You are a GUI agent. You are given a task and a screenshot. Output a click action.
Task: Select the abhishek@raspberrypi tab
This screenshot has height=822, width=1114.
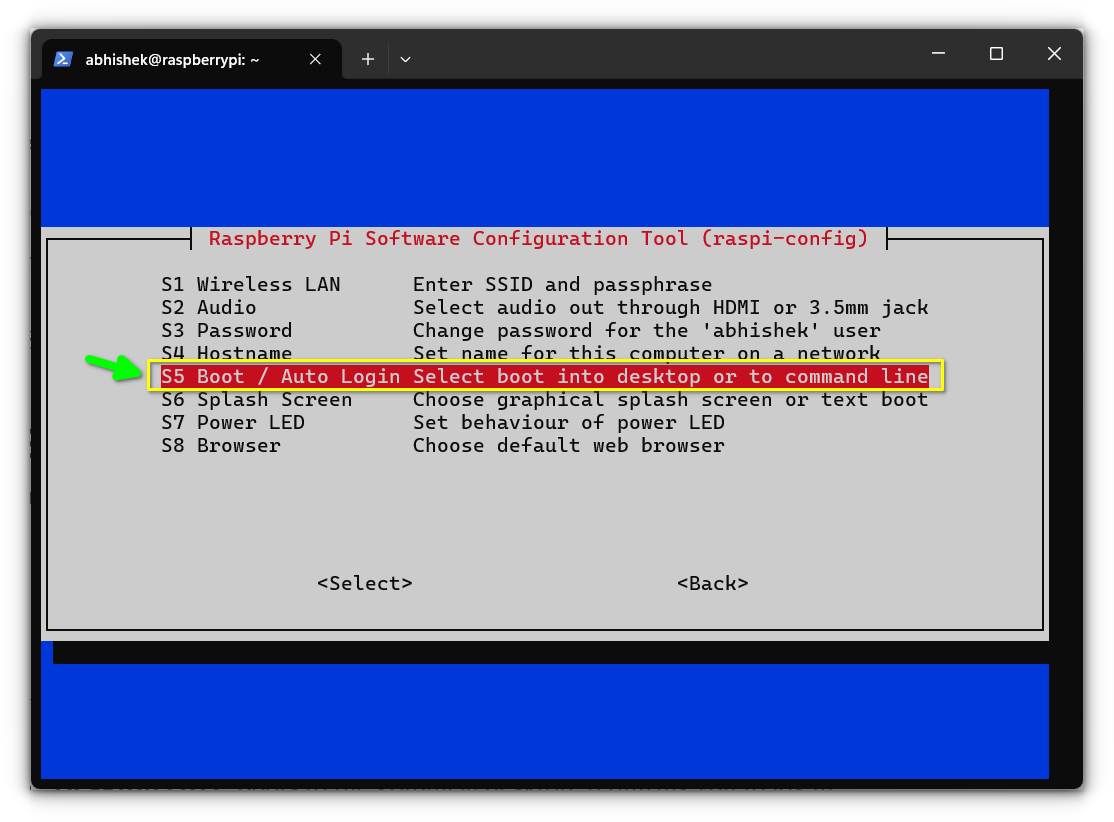tap(180, 59)
